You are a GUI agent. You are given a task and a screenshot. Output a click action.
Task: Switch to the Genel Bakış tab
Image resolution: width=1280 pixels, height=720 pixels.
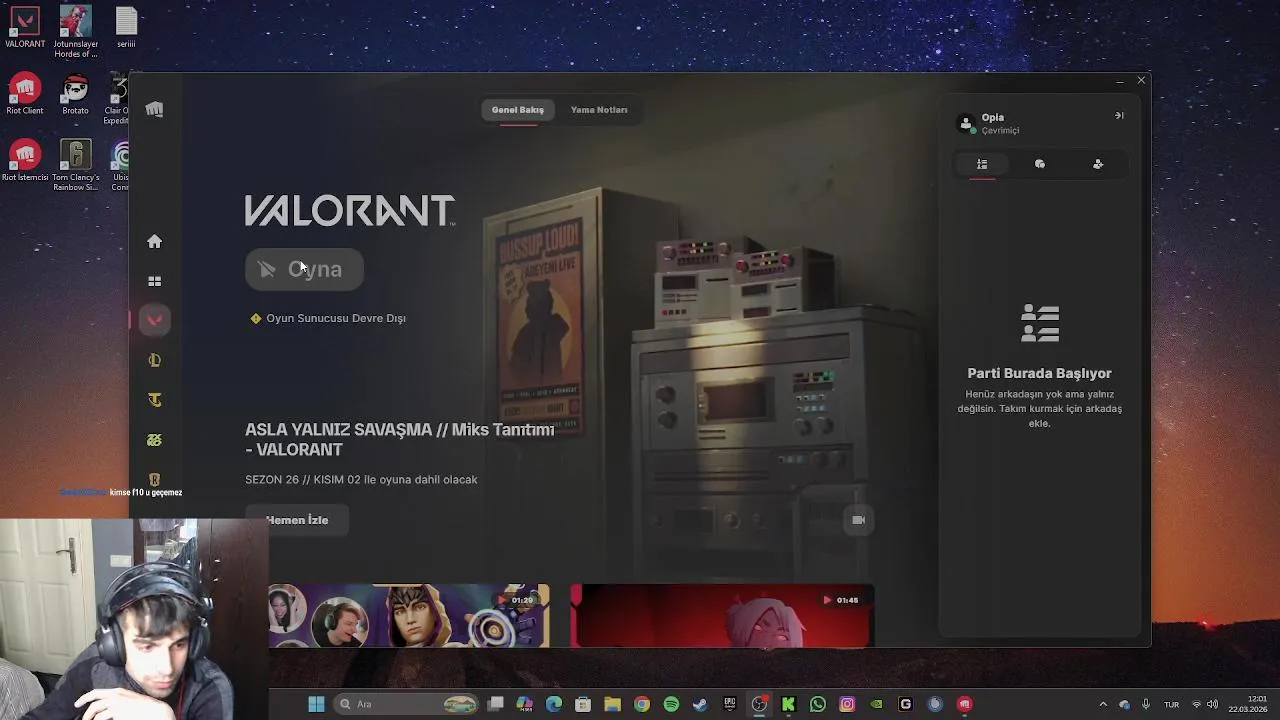[517, 110]
